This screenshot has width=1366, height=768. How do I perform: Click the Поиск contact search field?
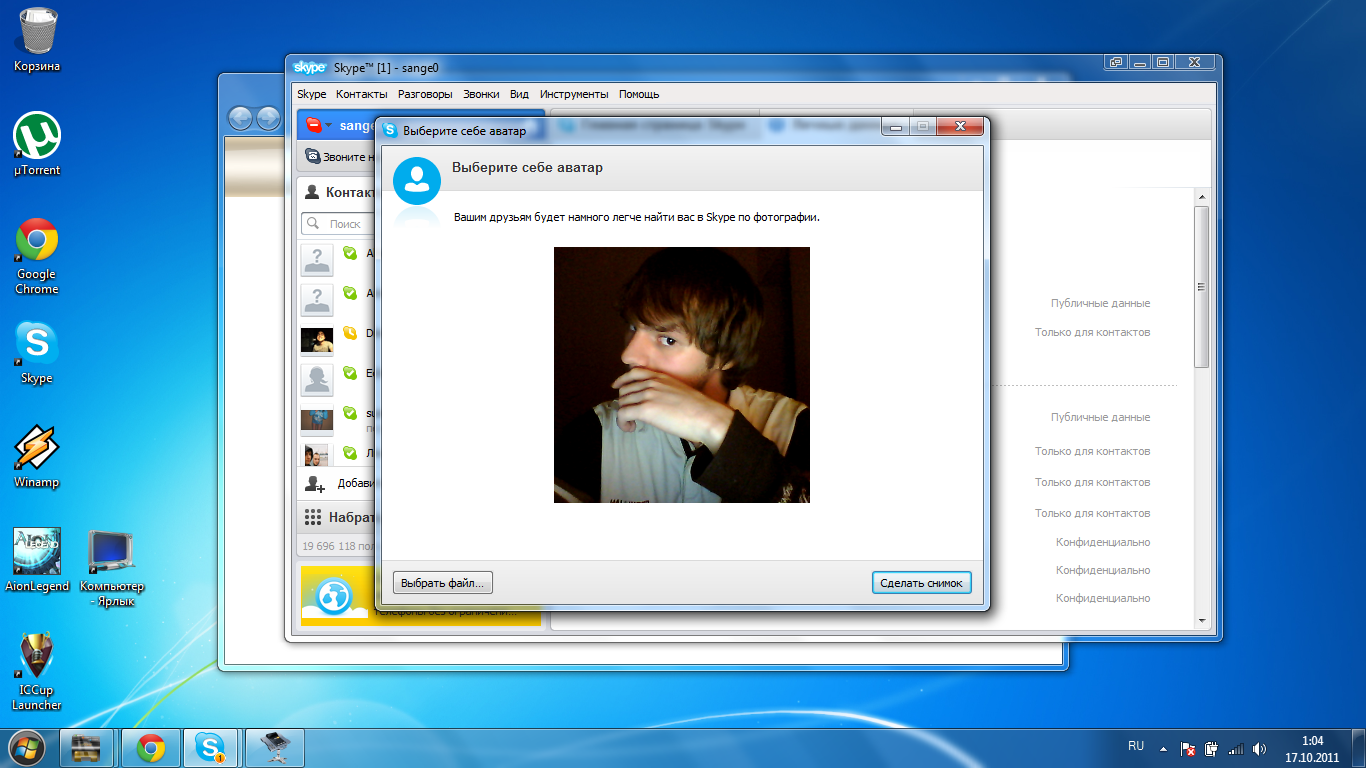pyautogui.click(x=340, y=224)
